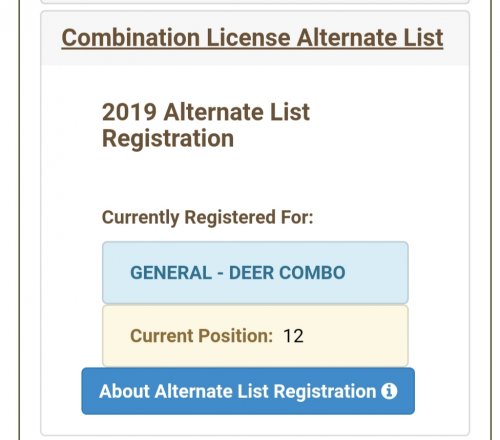Open the Combination License Alternate List link
The width and height of the screenshot is (500, 440).
point(252,38)
